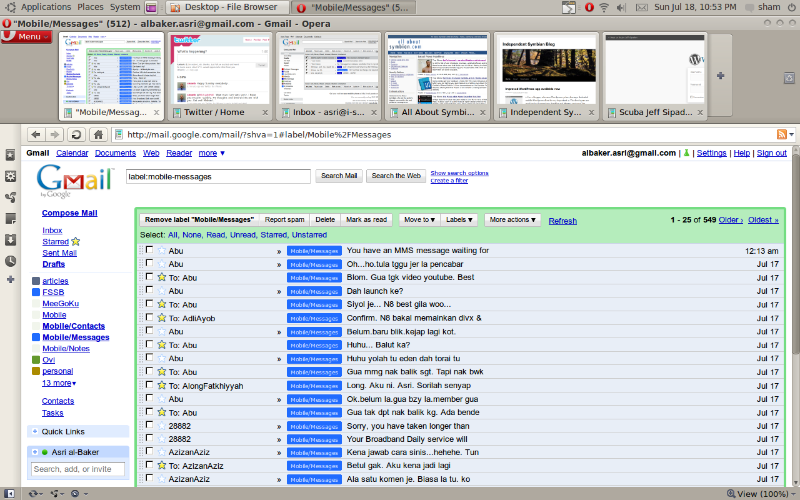Viewport: 800px width, 500px height.
Task: Tick checkbox for To: AlongFatkhiyyah message
Action: pos(149,385)
